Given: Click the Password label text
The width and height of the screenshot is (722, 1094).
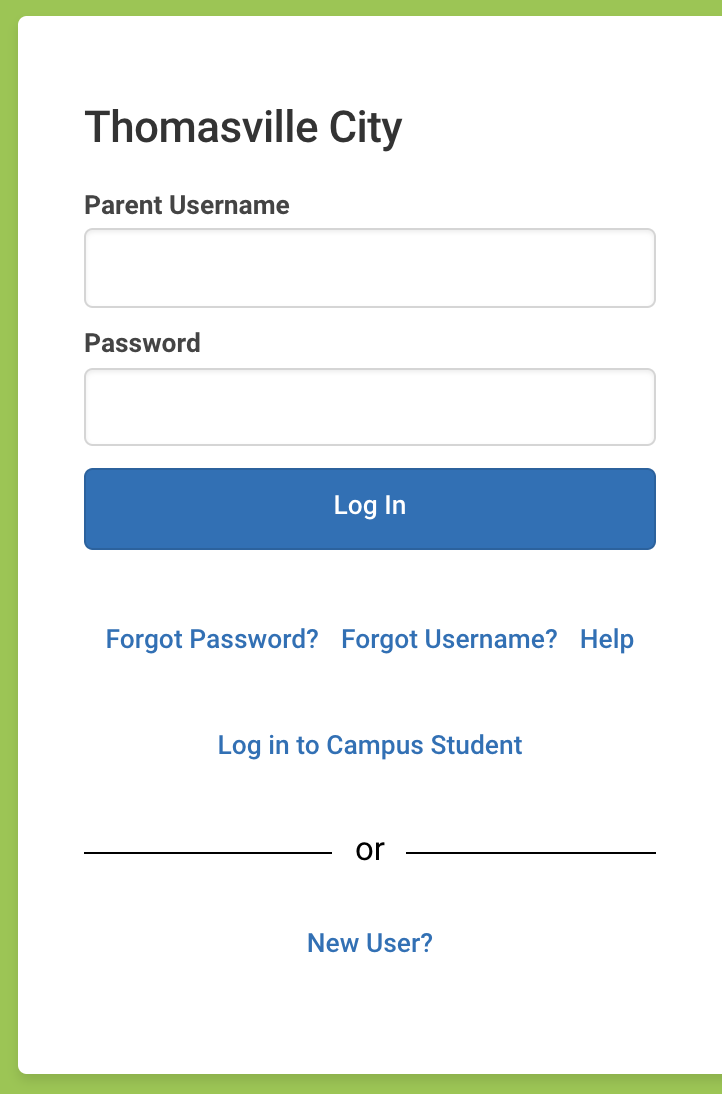Looking at the screenshot, I should (x=142, y=343).
